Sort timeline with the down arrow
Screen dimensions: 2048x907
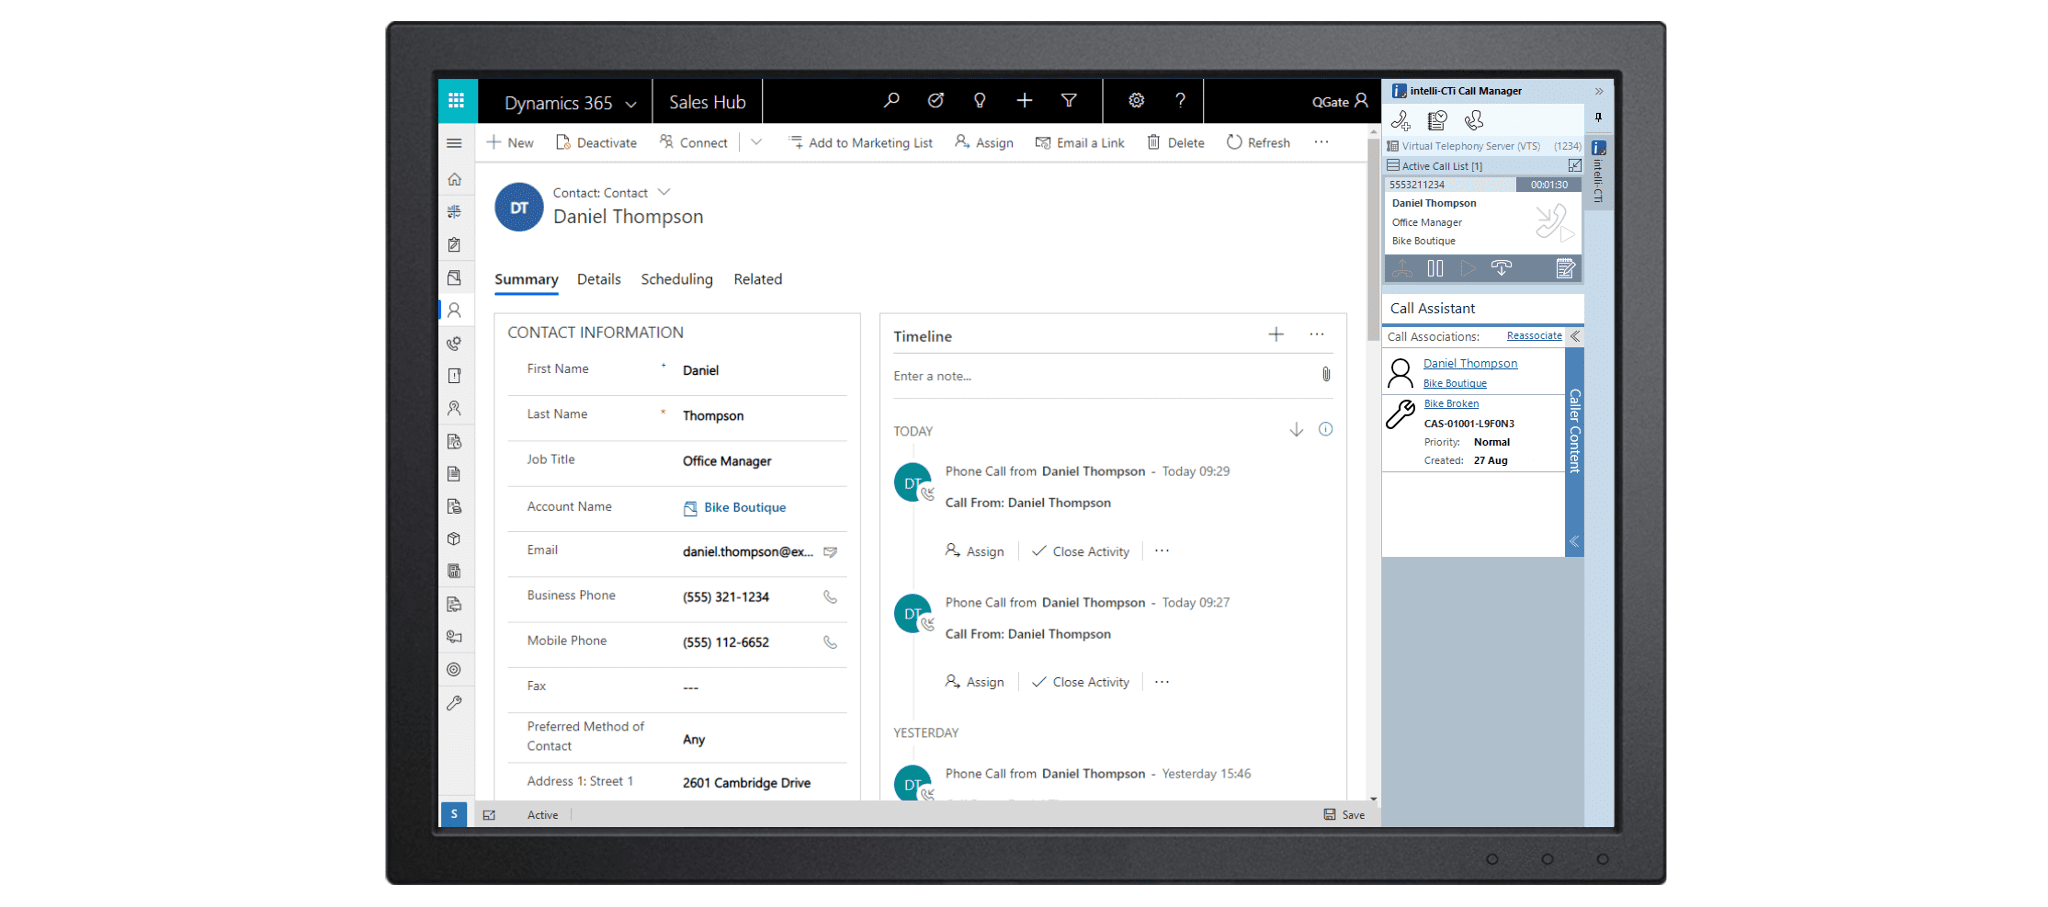(1296, 429)
